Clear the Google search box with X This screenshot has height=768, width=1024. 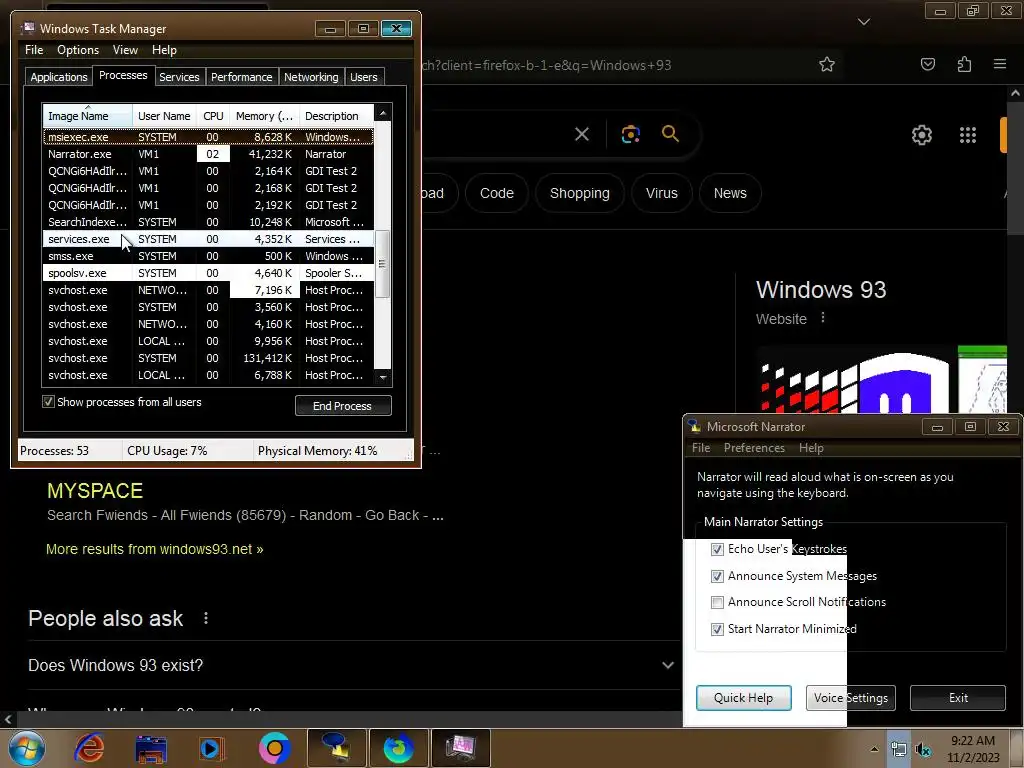581,135
